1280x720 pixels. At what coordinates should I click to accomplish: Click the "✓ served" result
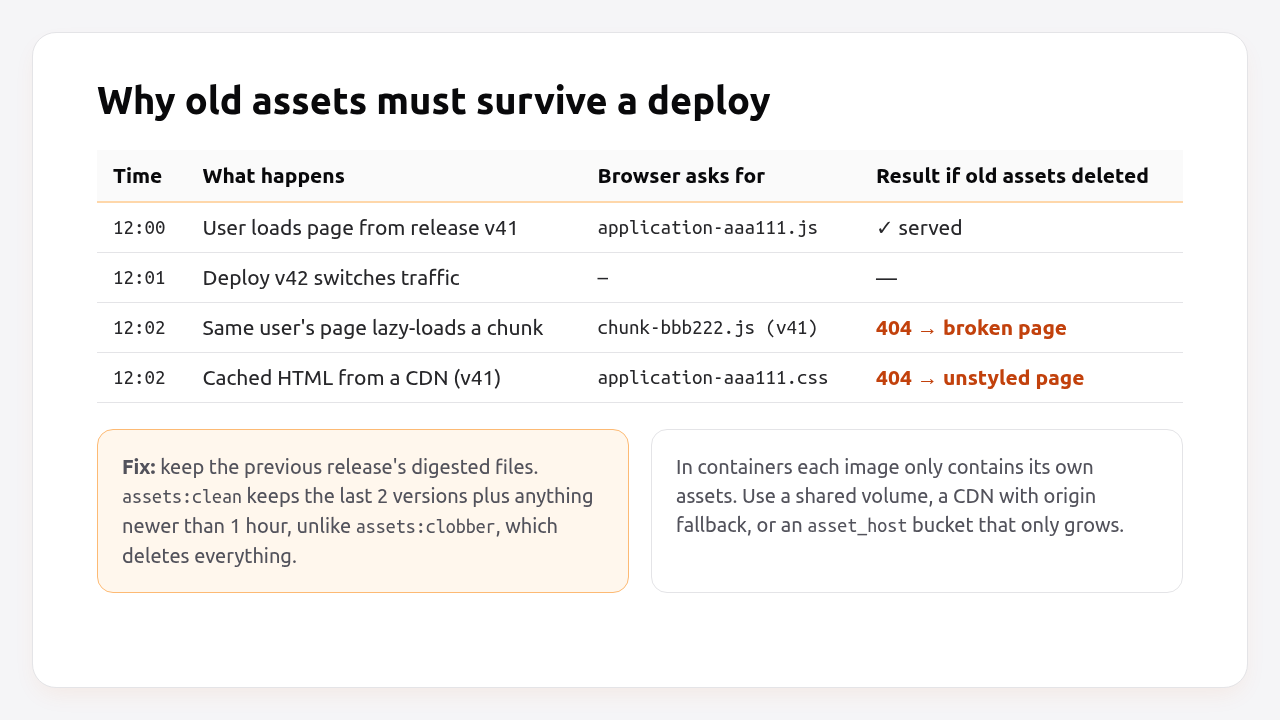tap(919, 228)
